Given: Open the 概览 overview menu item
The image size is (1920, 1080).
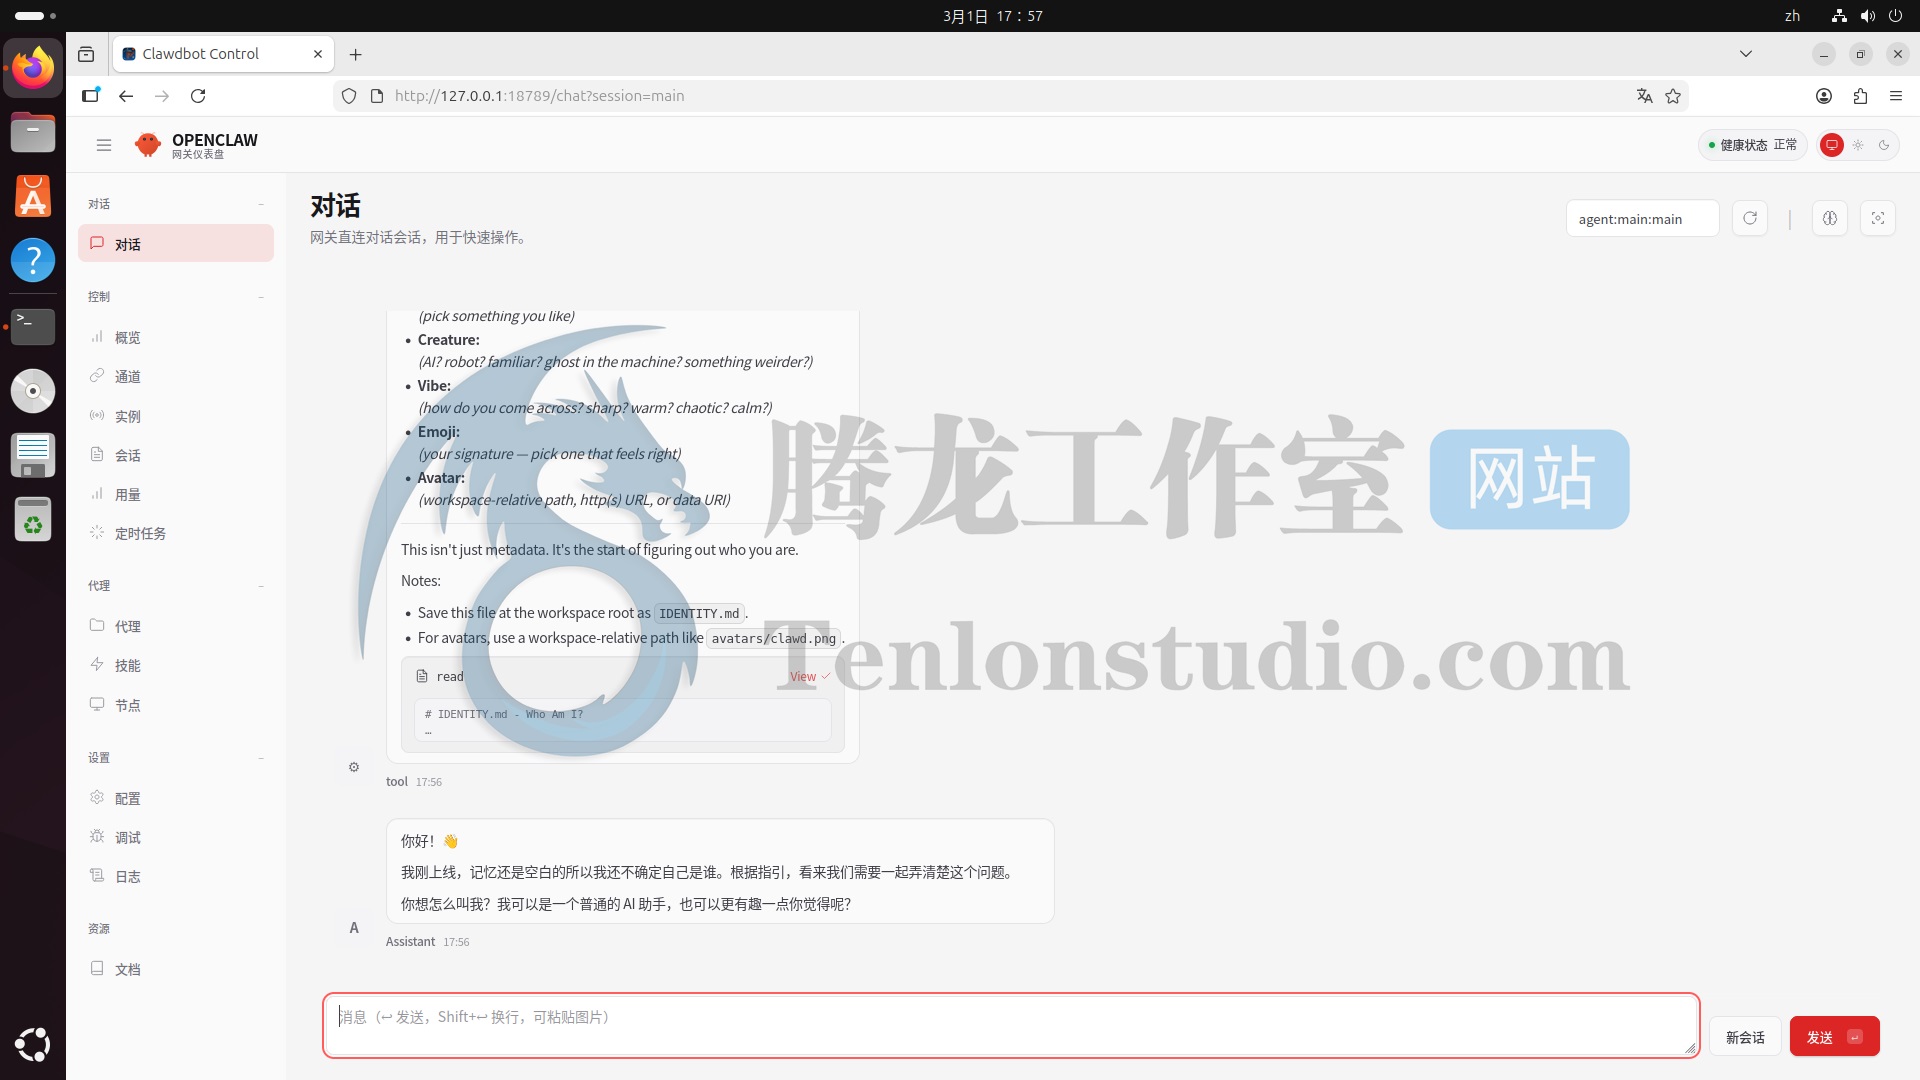Looking at the screenshot, I should pyautogui.click(x=127, y=337).
